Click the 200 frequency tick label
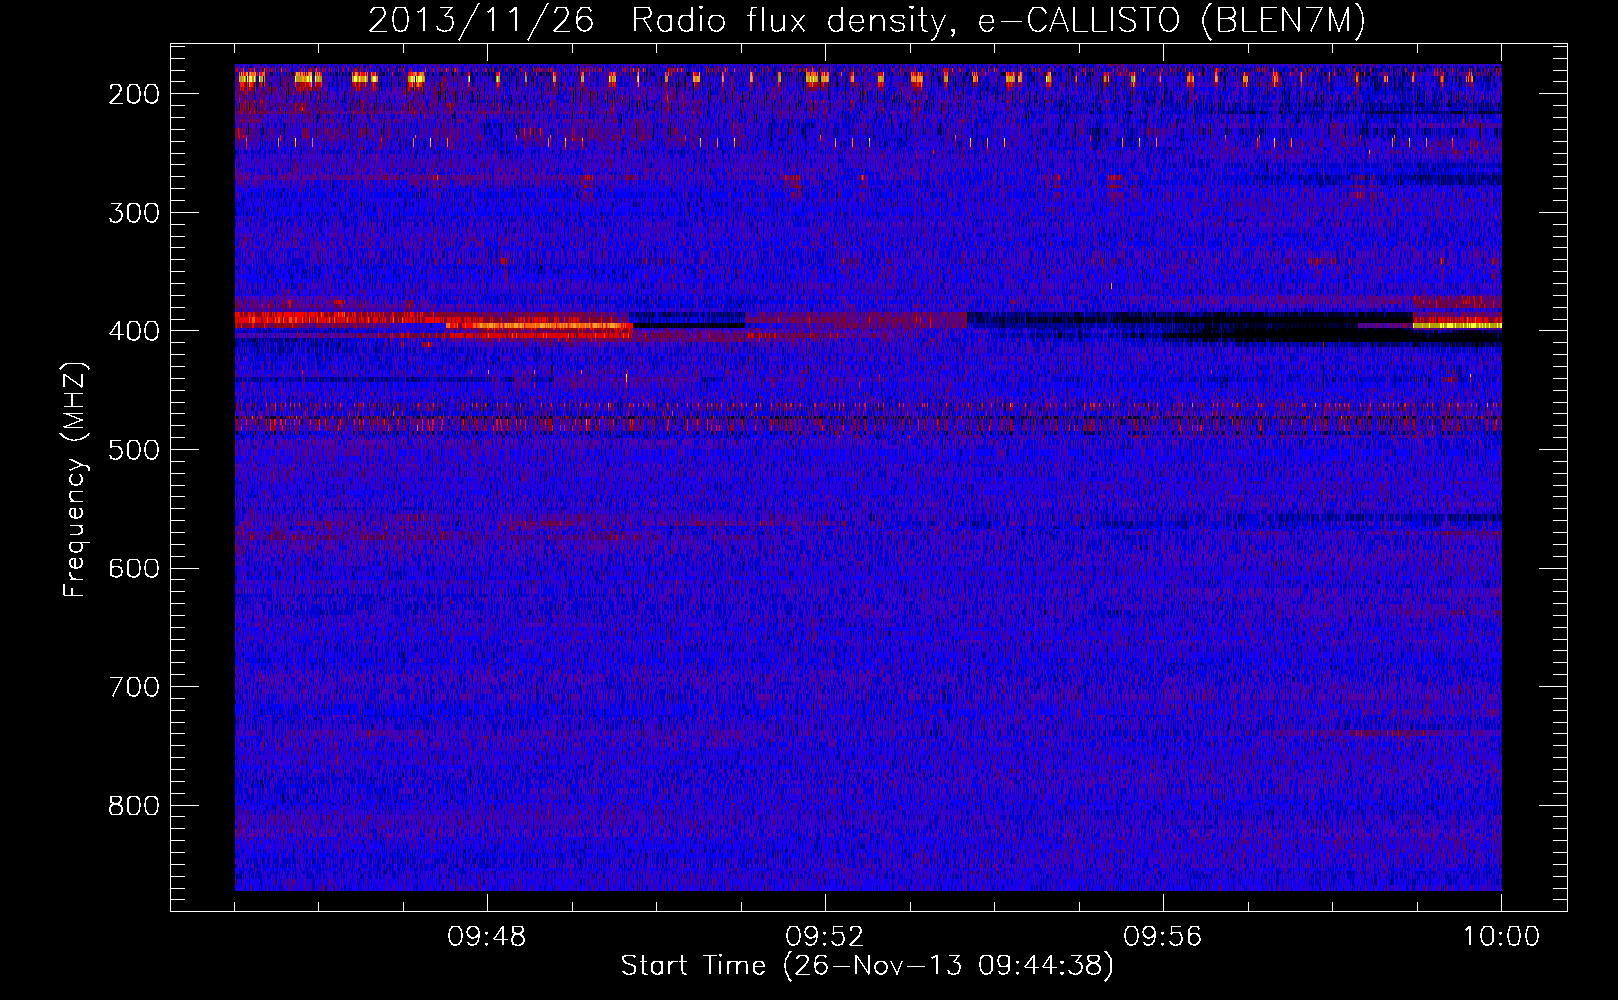Viewport: 1618px width, 1000px height. [133, 94]
